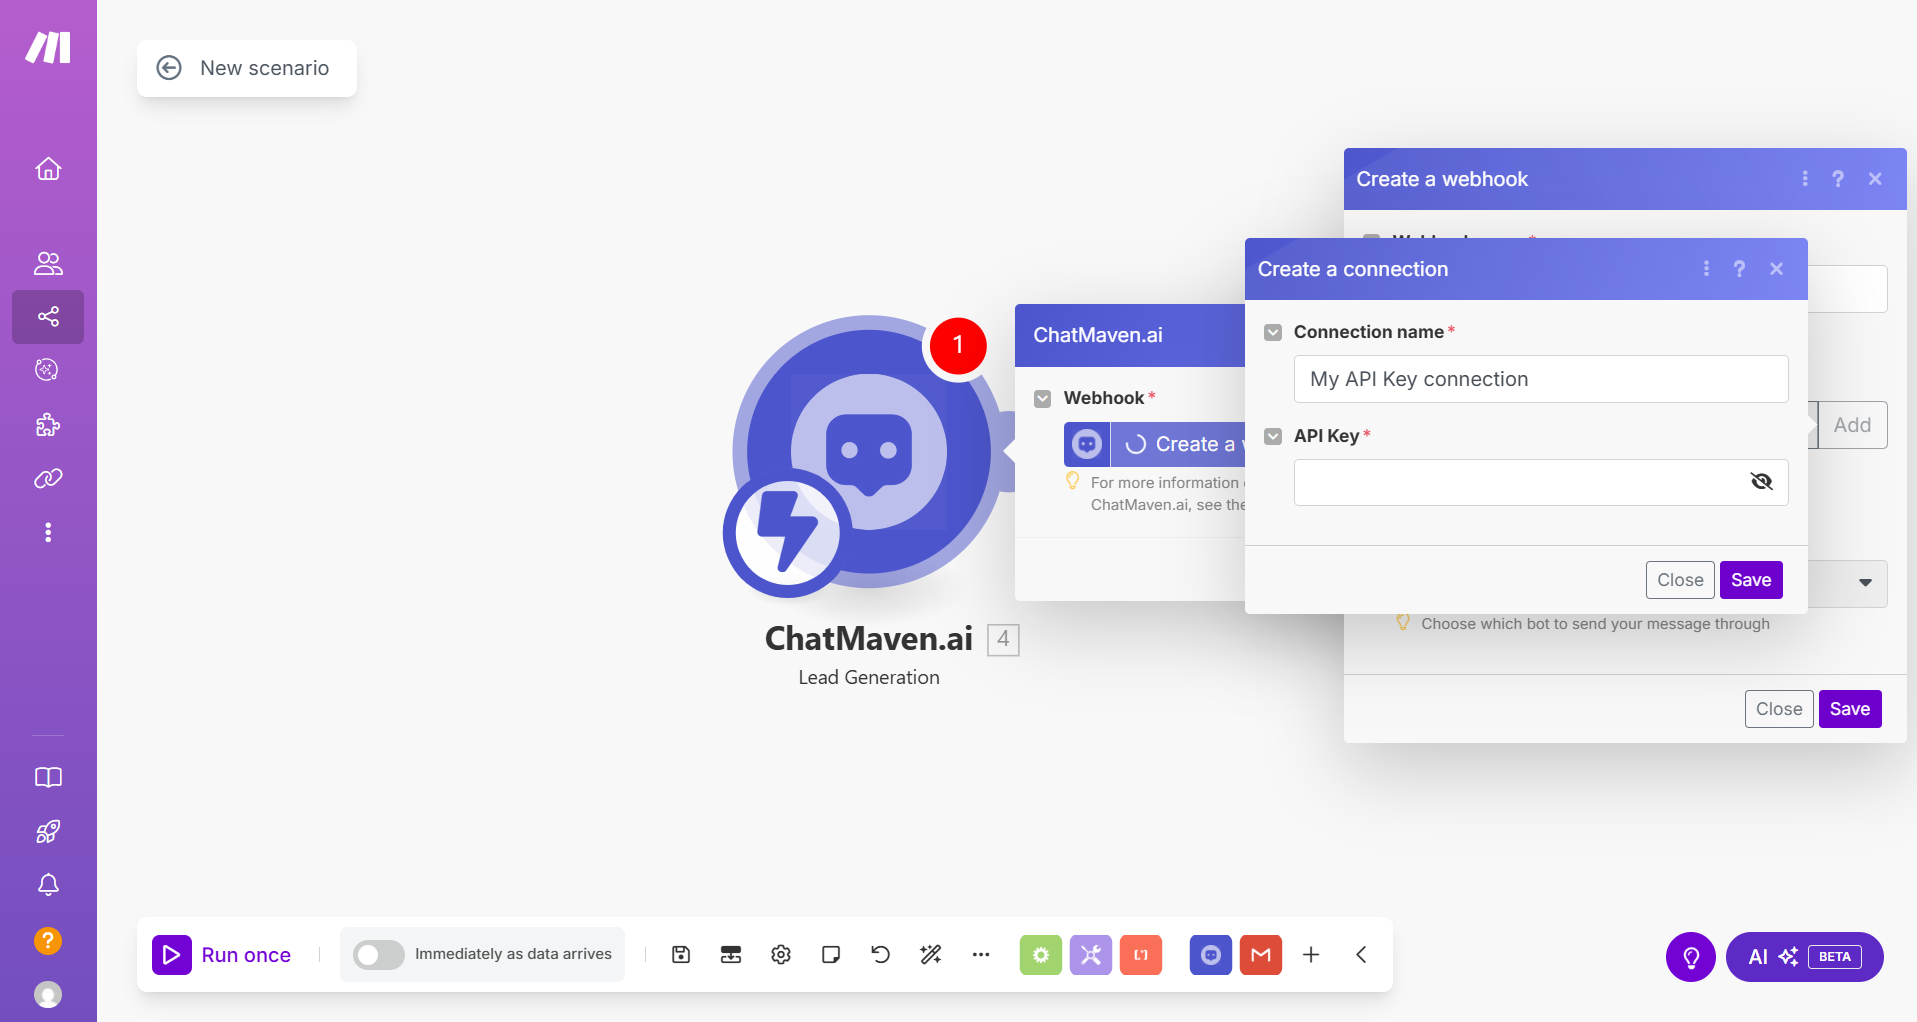Screen dimensions: 1917x1022
Task: Open the Scenarios share icon in sidebar
Action: [x=48, y=317]
